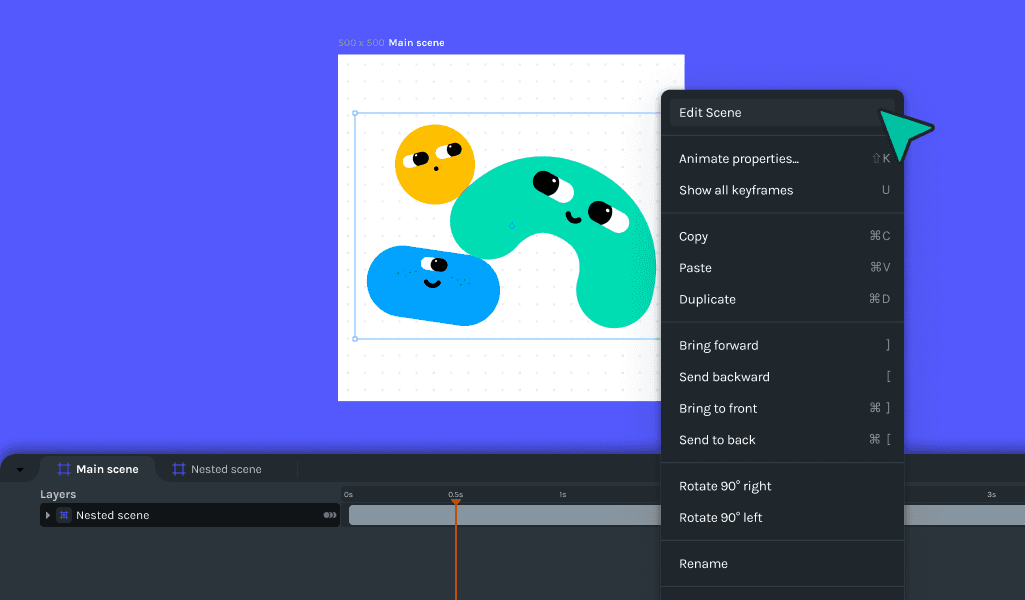Expand the Nested scene layer in the Layers panel
Screen dimensions: 1025x600
tap(47, 515)
